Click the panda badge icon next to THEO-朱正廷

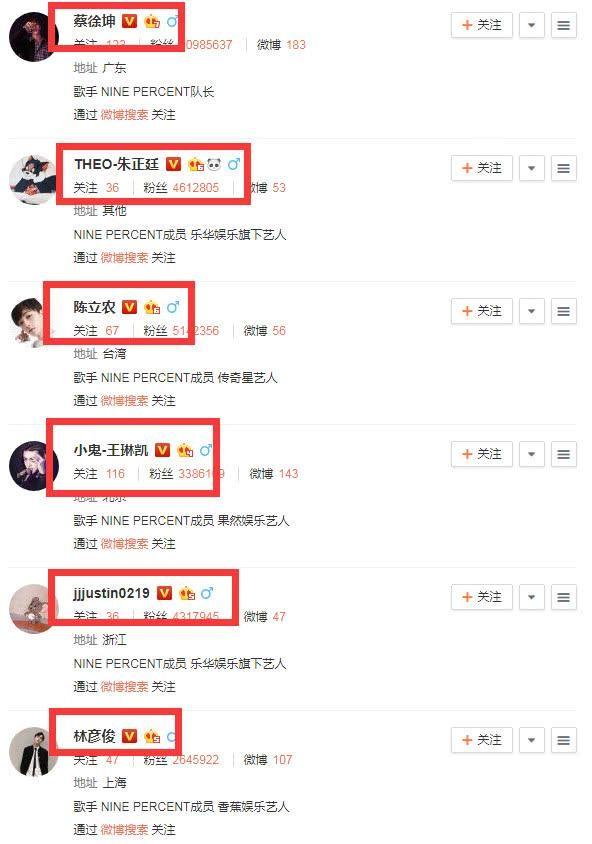214,164
